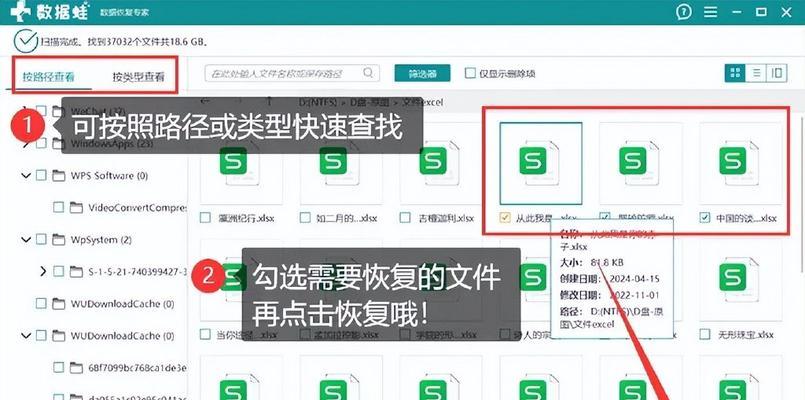Check the VideoConvertCompres folder checkbox
The width and height of the screenshot is (805, 400).
[59, 207]
